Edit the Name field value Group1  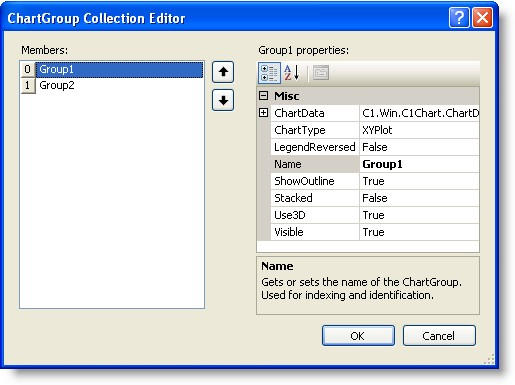tap(419, 164)
